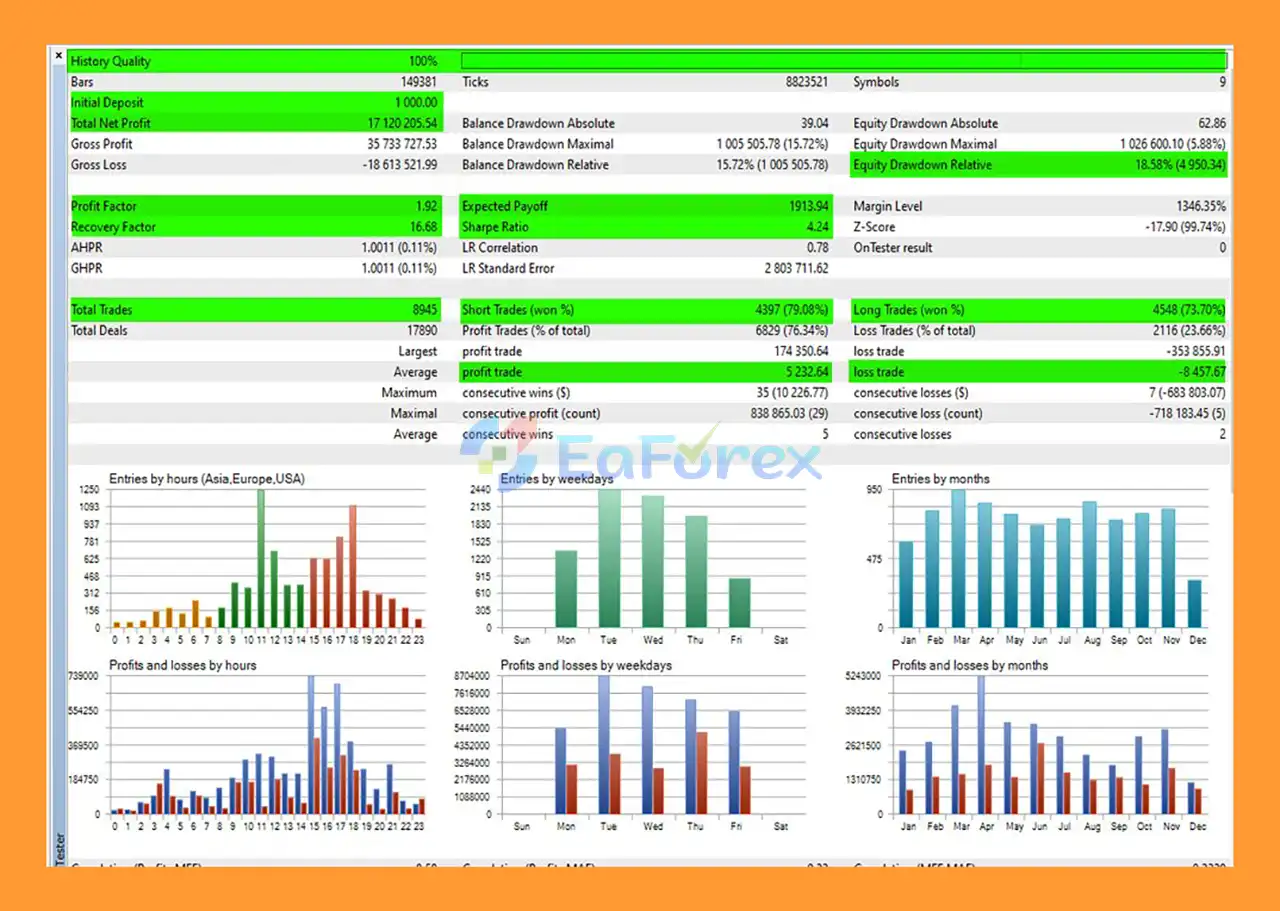Select the Profit Factor value row
This screenshot has width=1280, height=911.
(x=254, y=206)
